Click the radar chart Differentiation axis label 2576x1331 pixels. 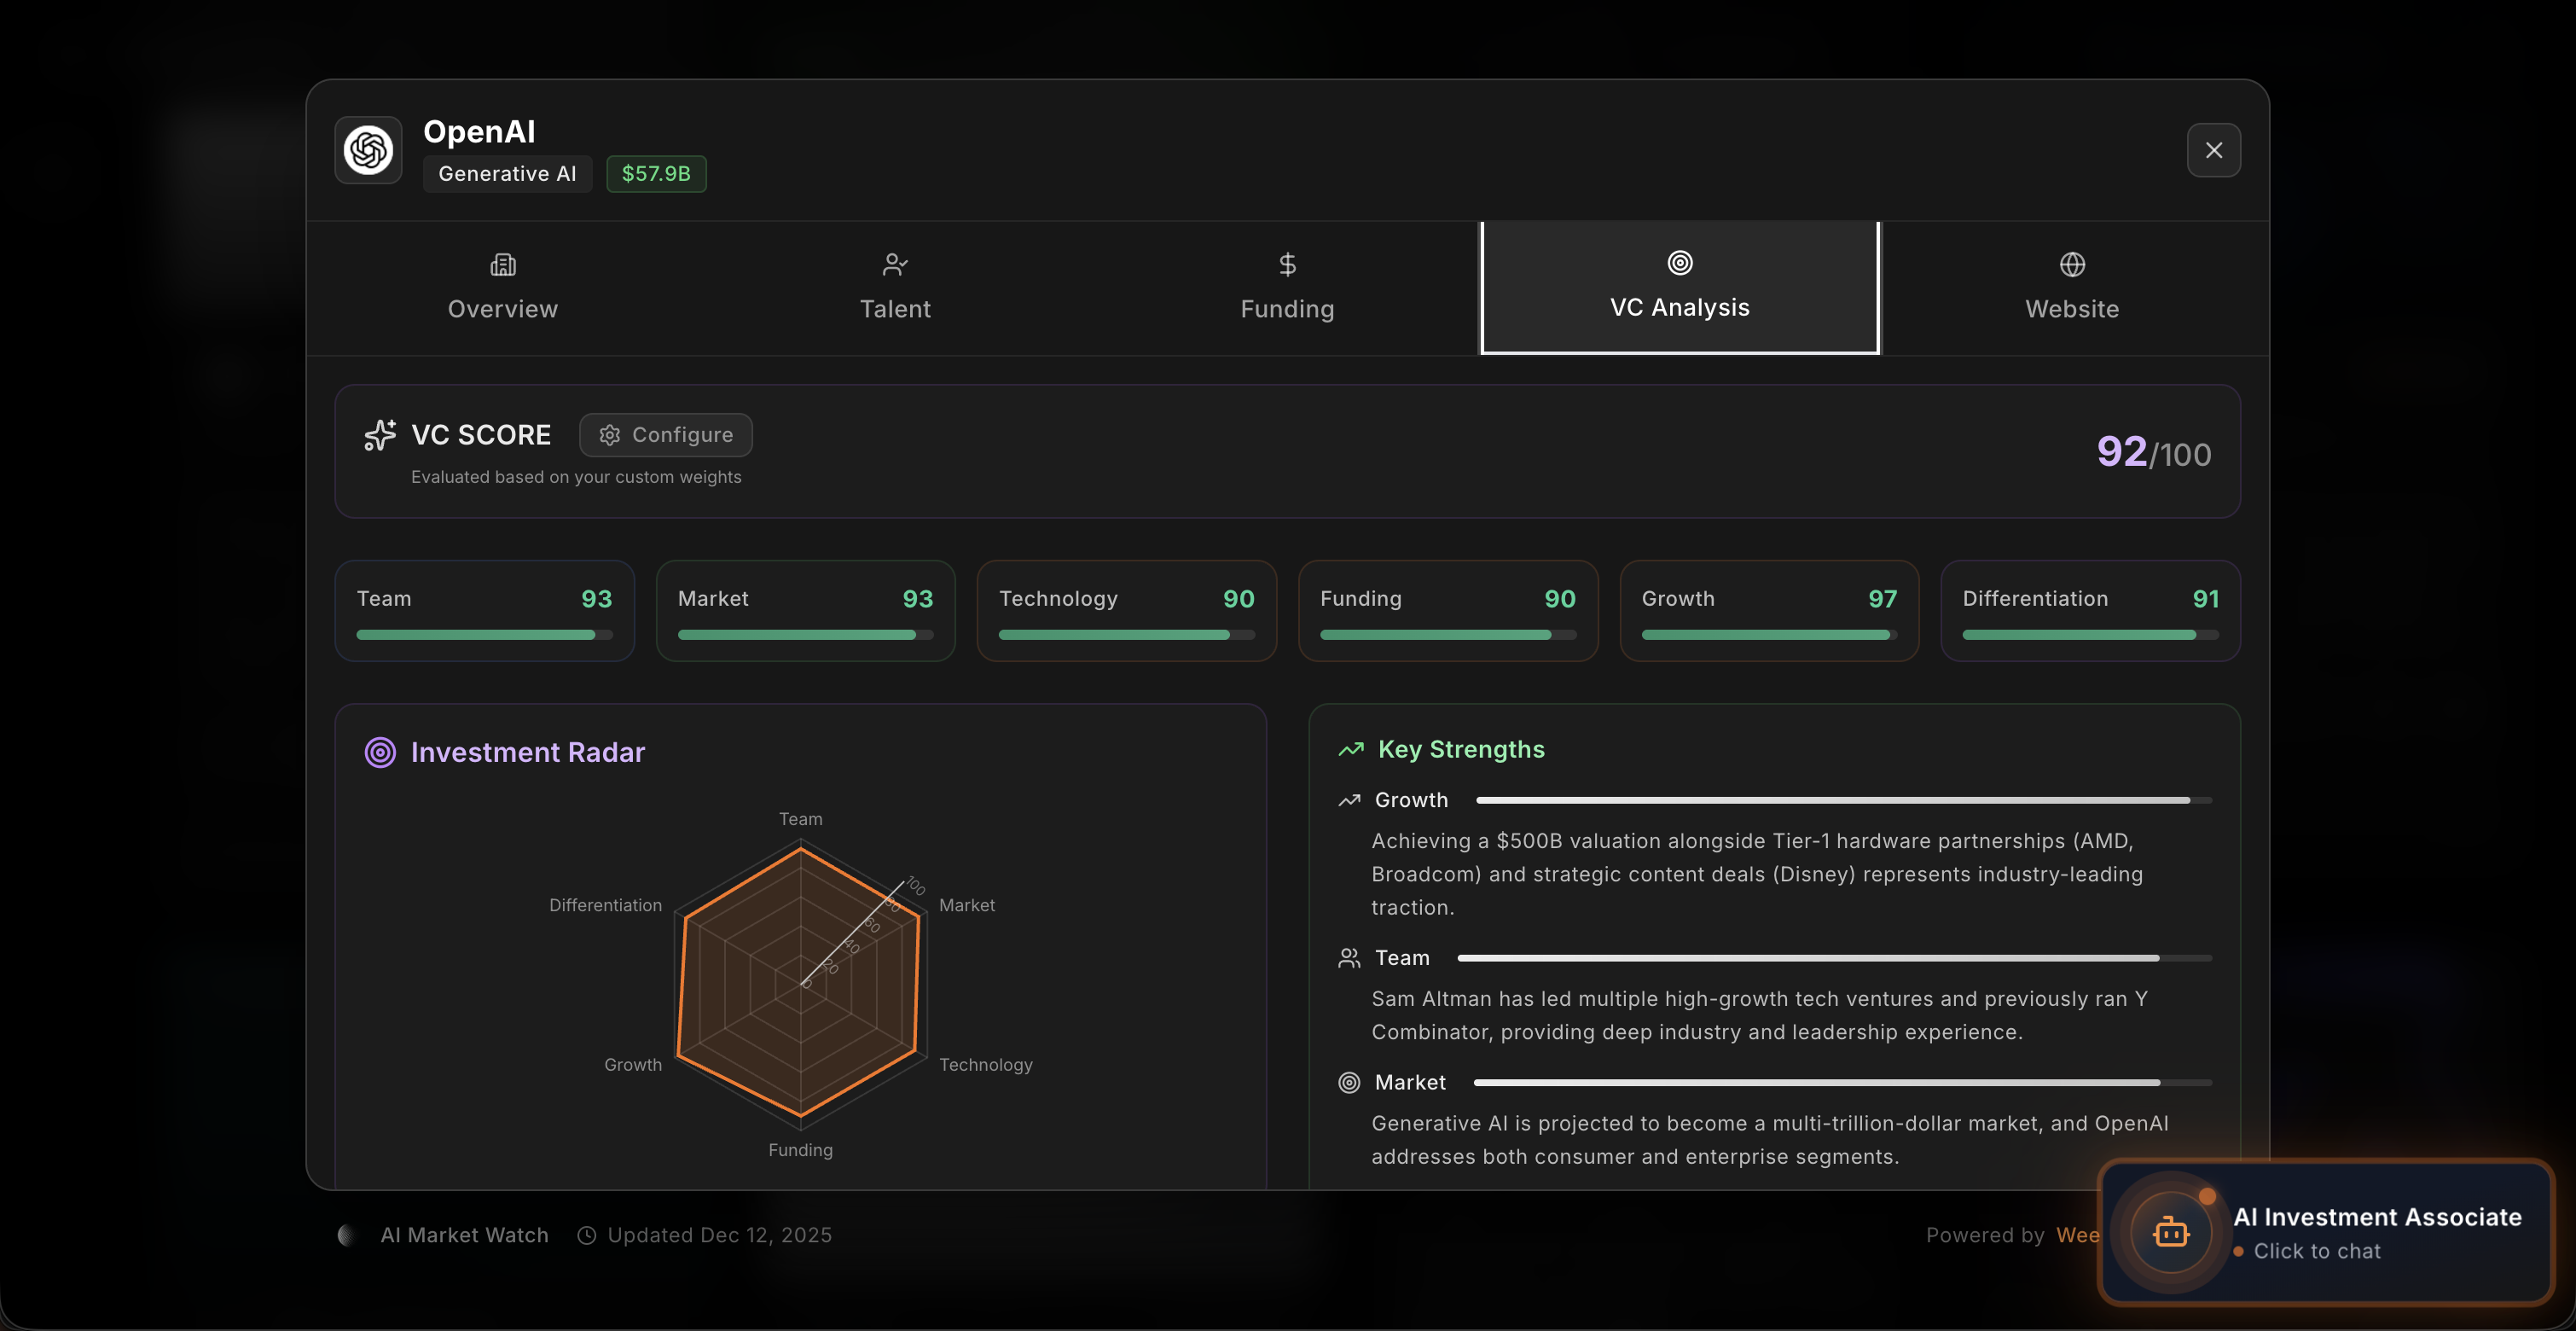click(x=605, y=905)
